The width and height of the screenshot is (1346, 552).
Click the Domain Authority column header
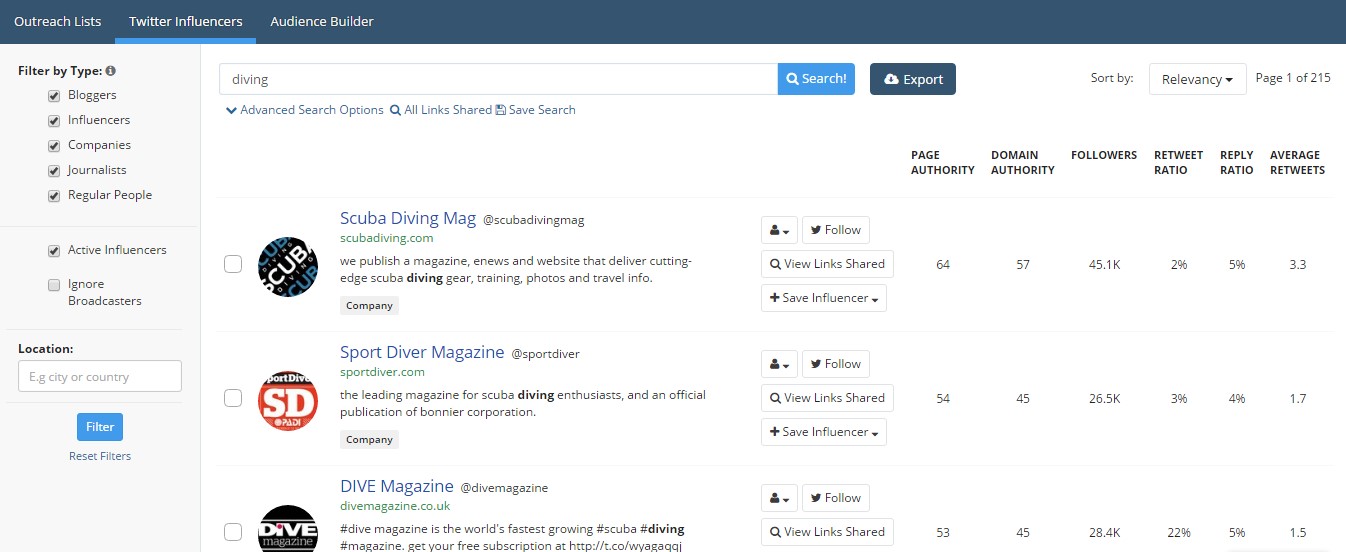tap(1022, 163)
